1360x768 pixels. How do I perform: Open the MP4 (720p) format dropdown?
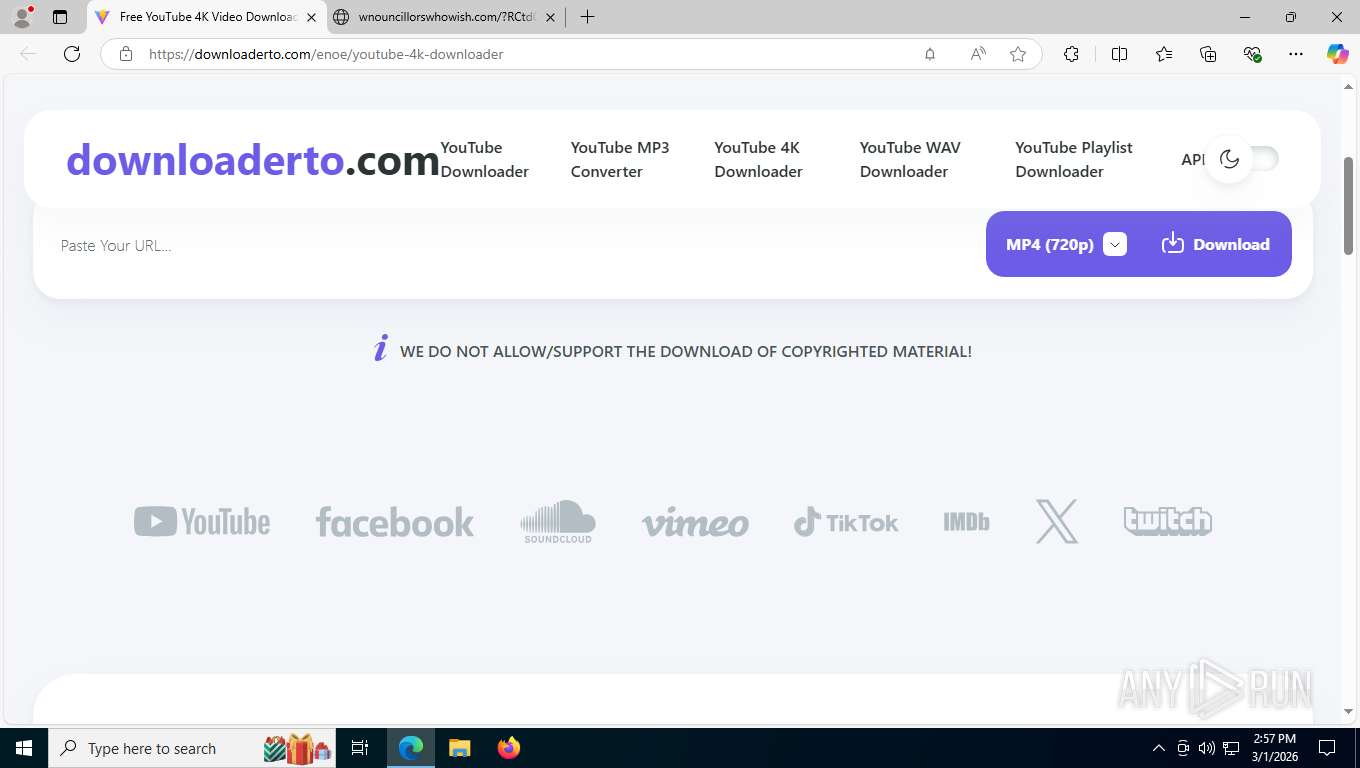pyautogui.click(x=1066, y=244)
